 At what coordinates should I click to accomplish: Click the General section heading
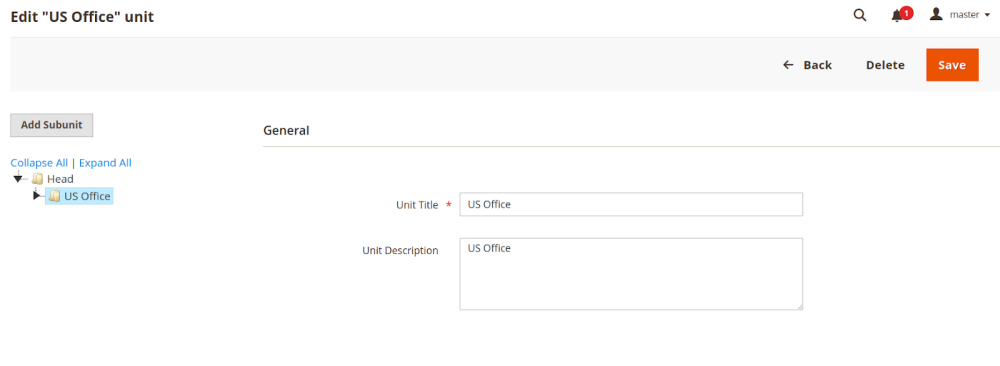pyautogui.click(x=286, y=130)
